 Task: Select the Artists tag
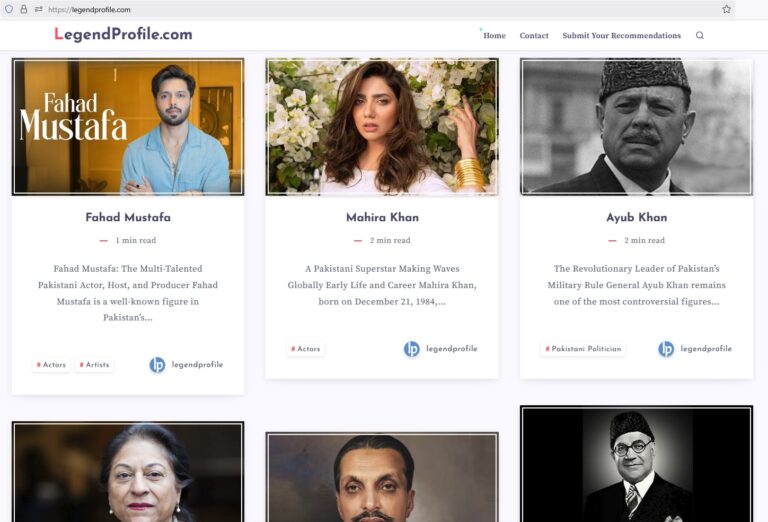(x=95, y=365)
